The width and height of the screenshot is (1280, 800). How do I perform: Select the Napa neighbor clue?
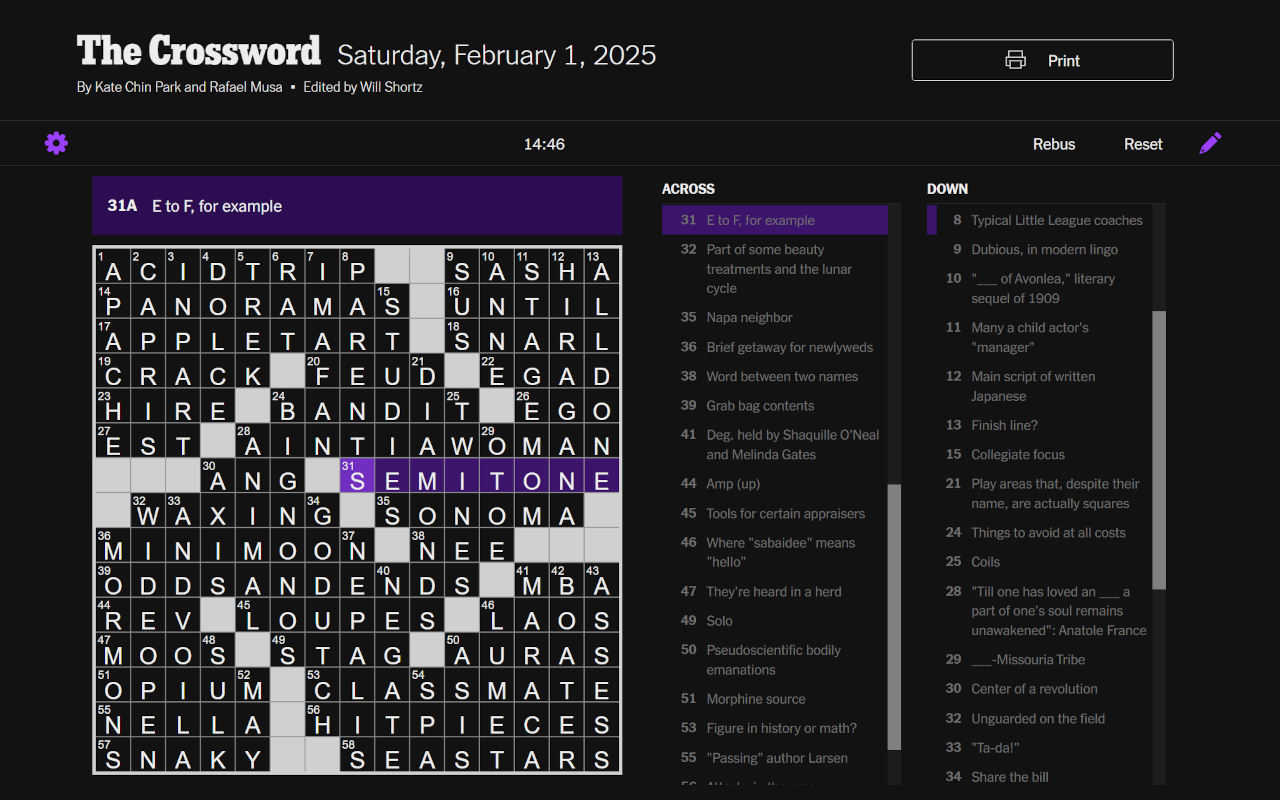point(775,318)
